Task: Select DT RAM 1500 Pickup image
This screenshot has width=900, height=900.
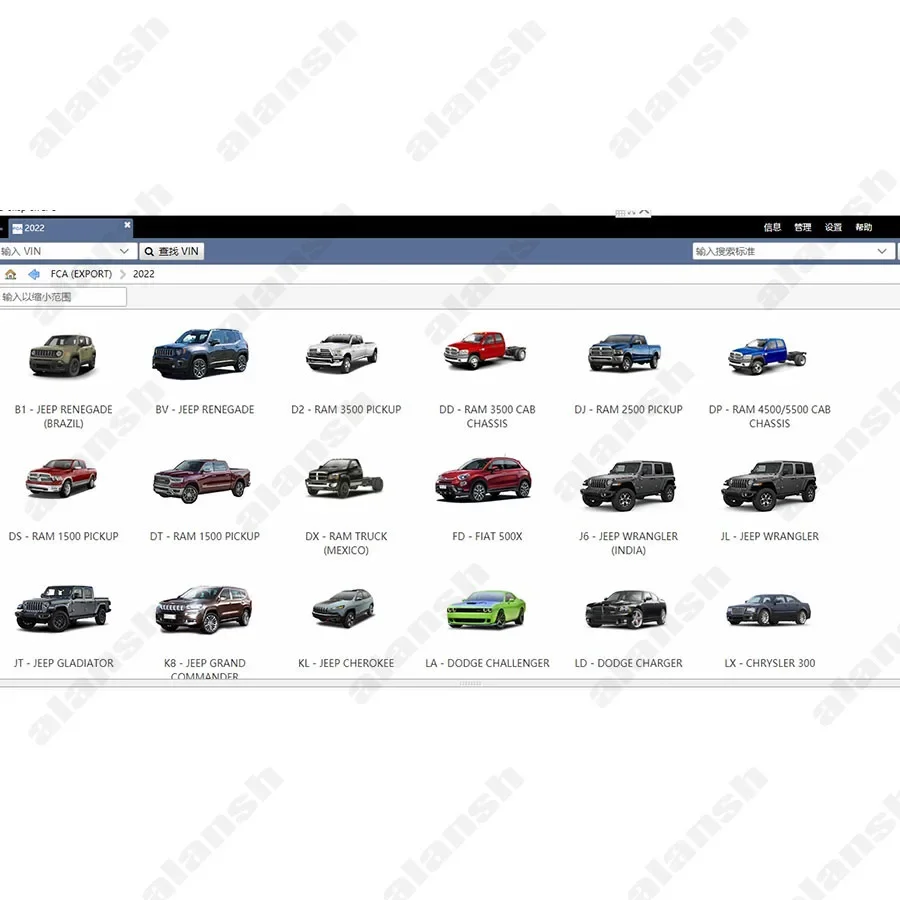Action: (201, 480)
